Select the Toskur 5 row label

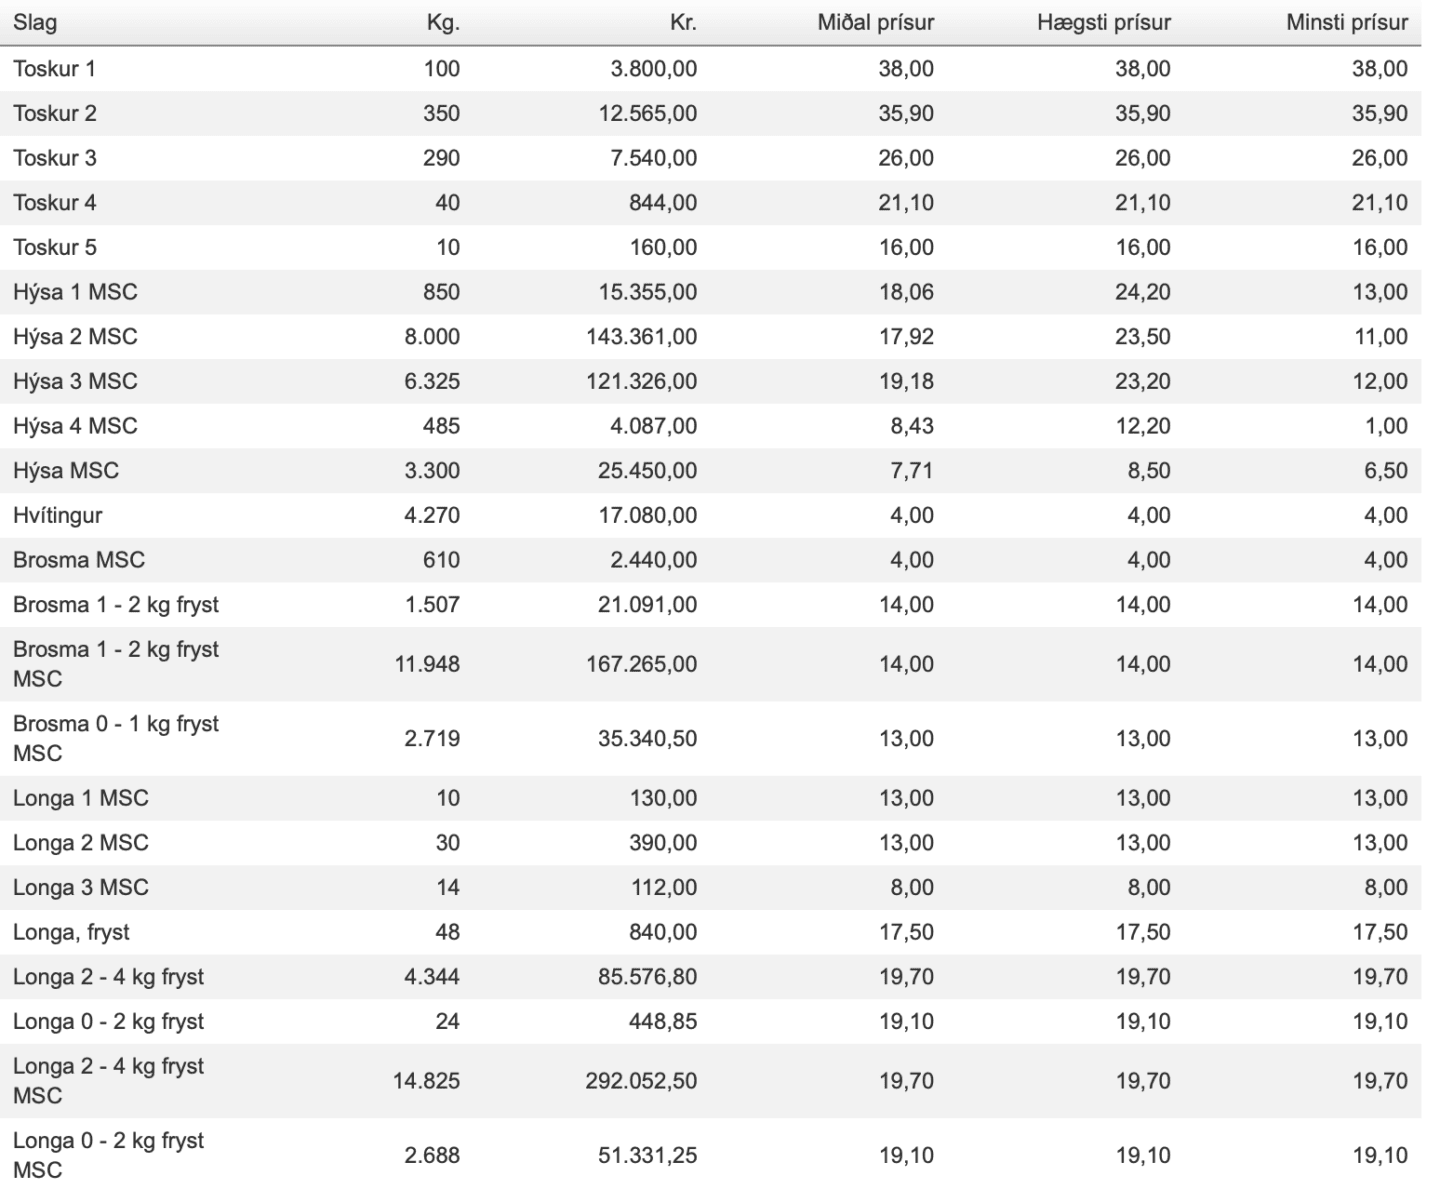(x=55, y=248)
